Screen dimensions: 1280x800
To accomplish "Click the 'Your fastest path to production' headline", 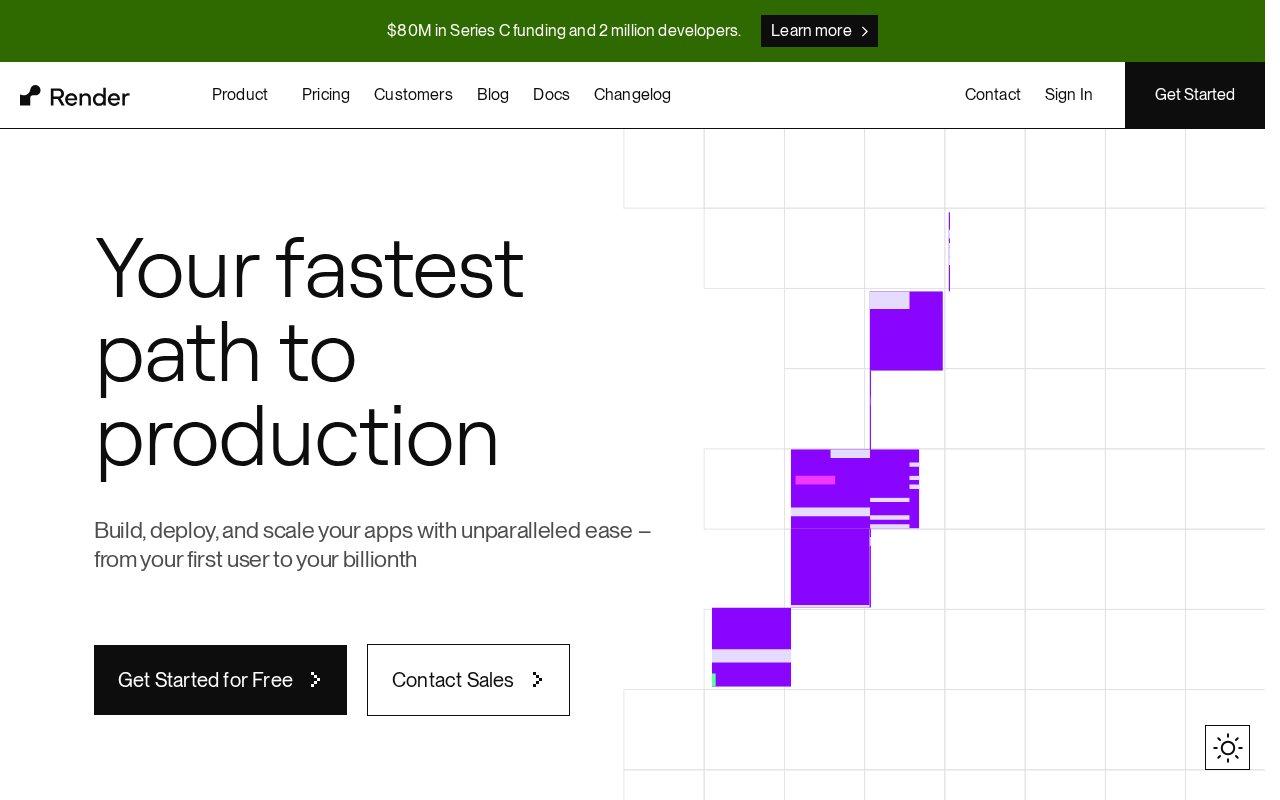I will point(310,352).
